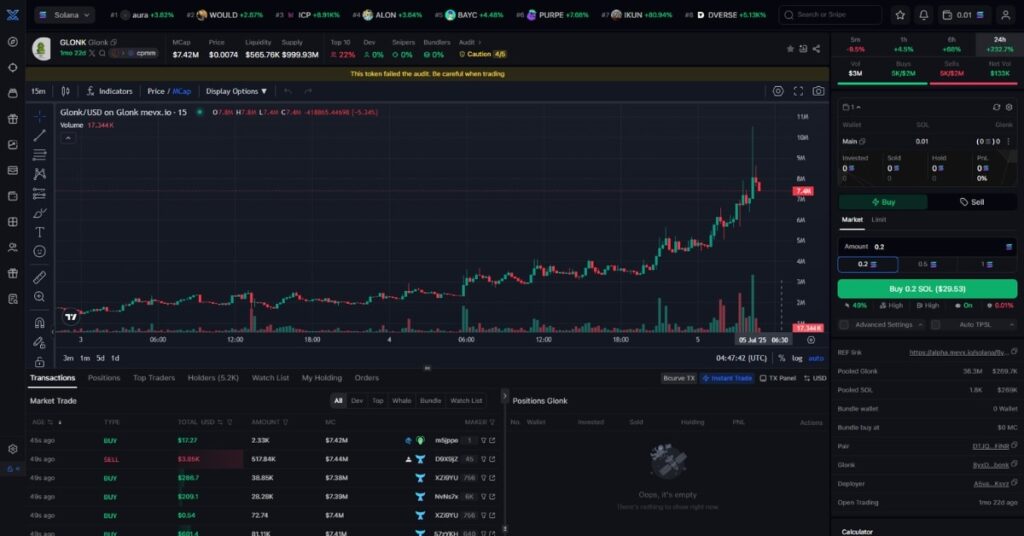This screenshot has height=536, width=1024.
Task: Toggle auto scale on chart
Action: [x=816, y=358]
